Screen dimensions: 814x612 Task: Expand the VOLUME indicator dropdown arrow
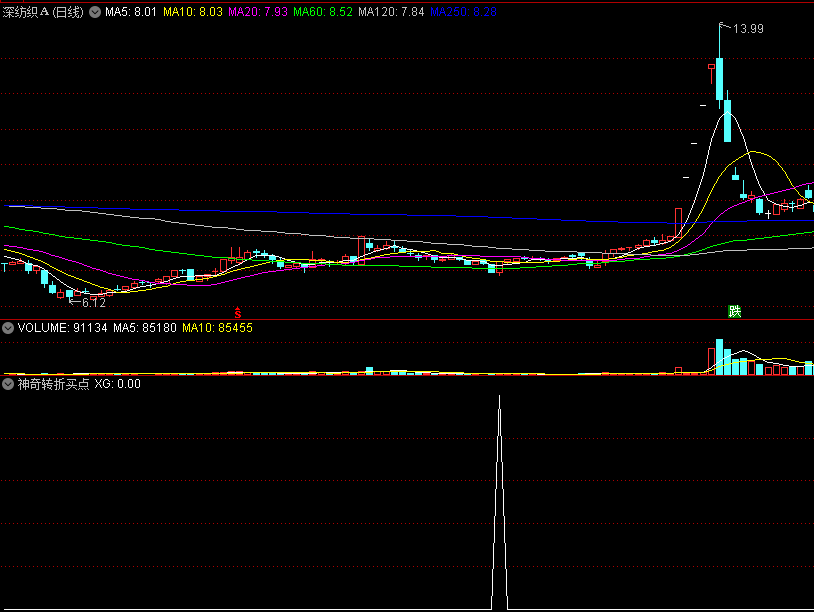pyautogui.click(x=8, y=328)
